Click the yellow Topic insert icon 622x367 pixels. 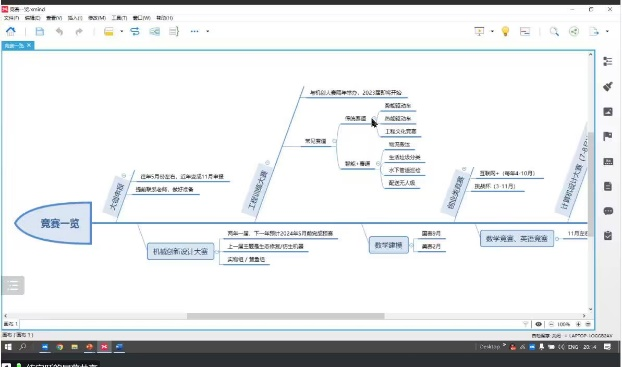click(109, 31)
